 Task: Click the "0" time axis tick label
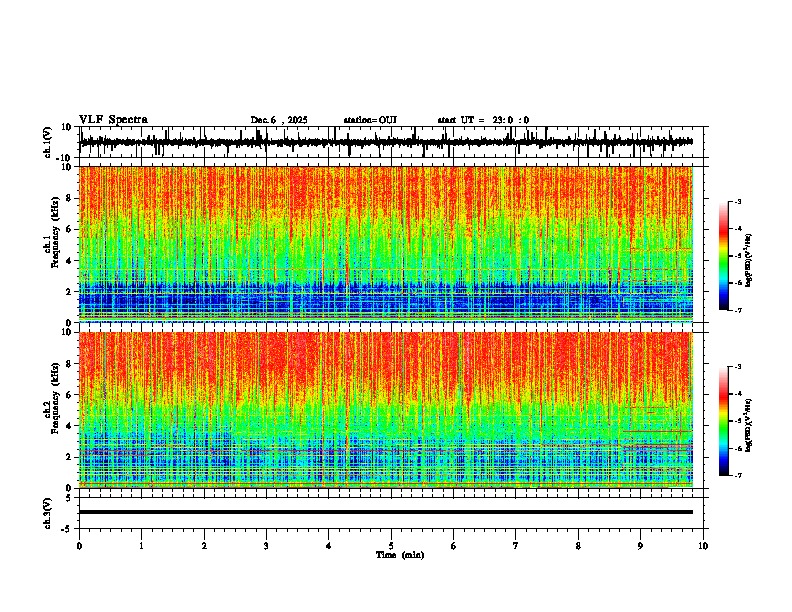point(79,546)
